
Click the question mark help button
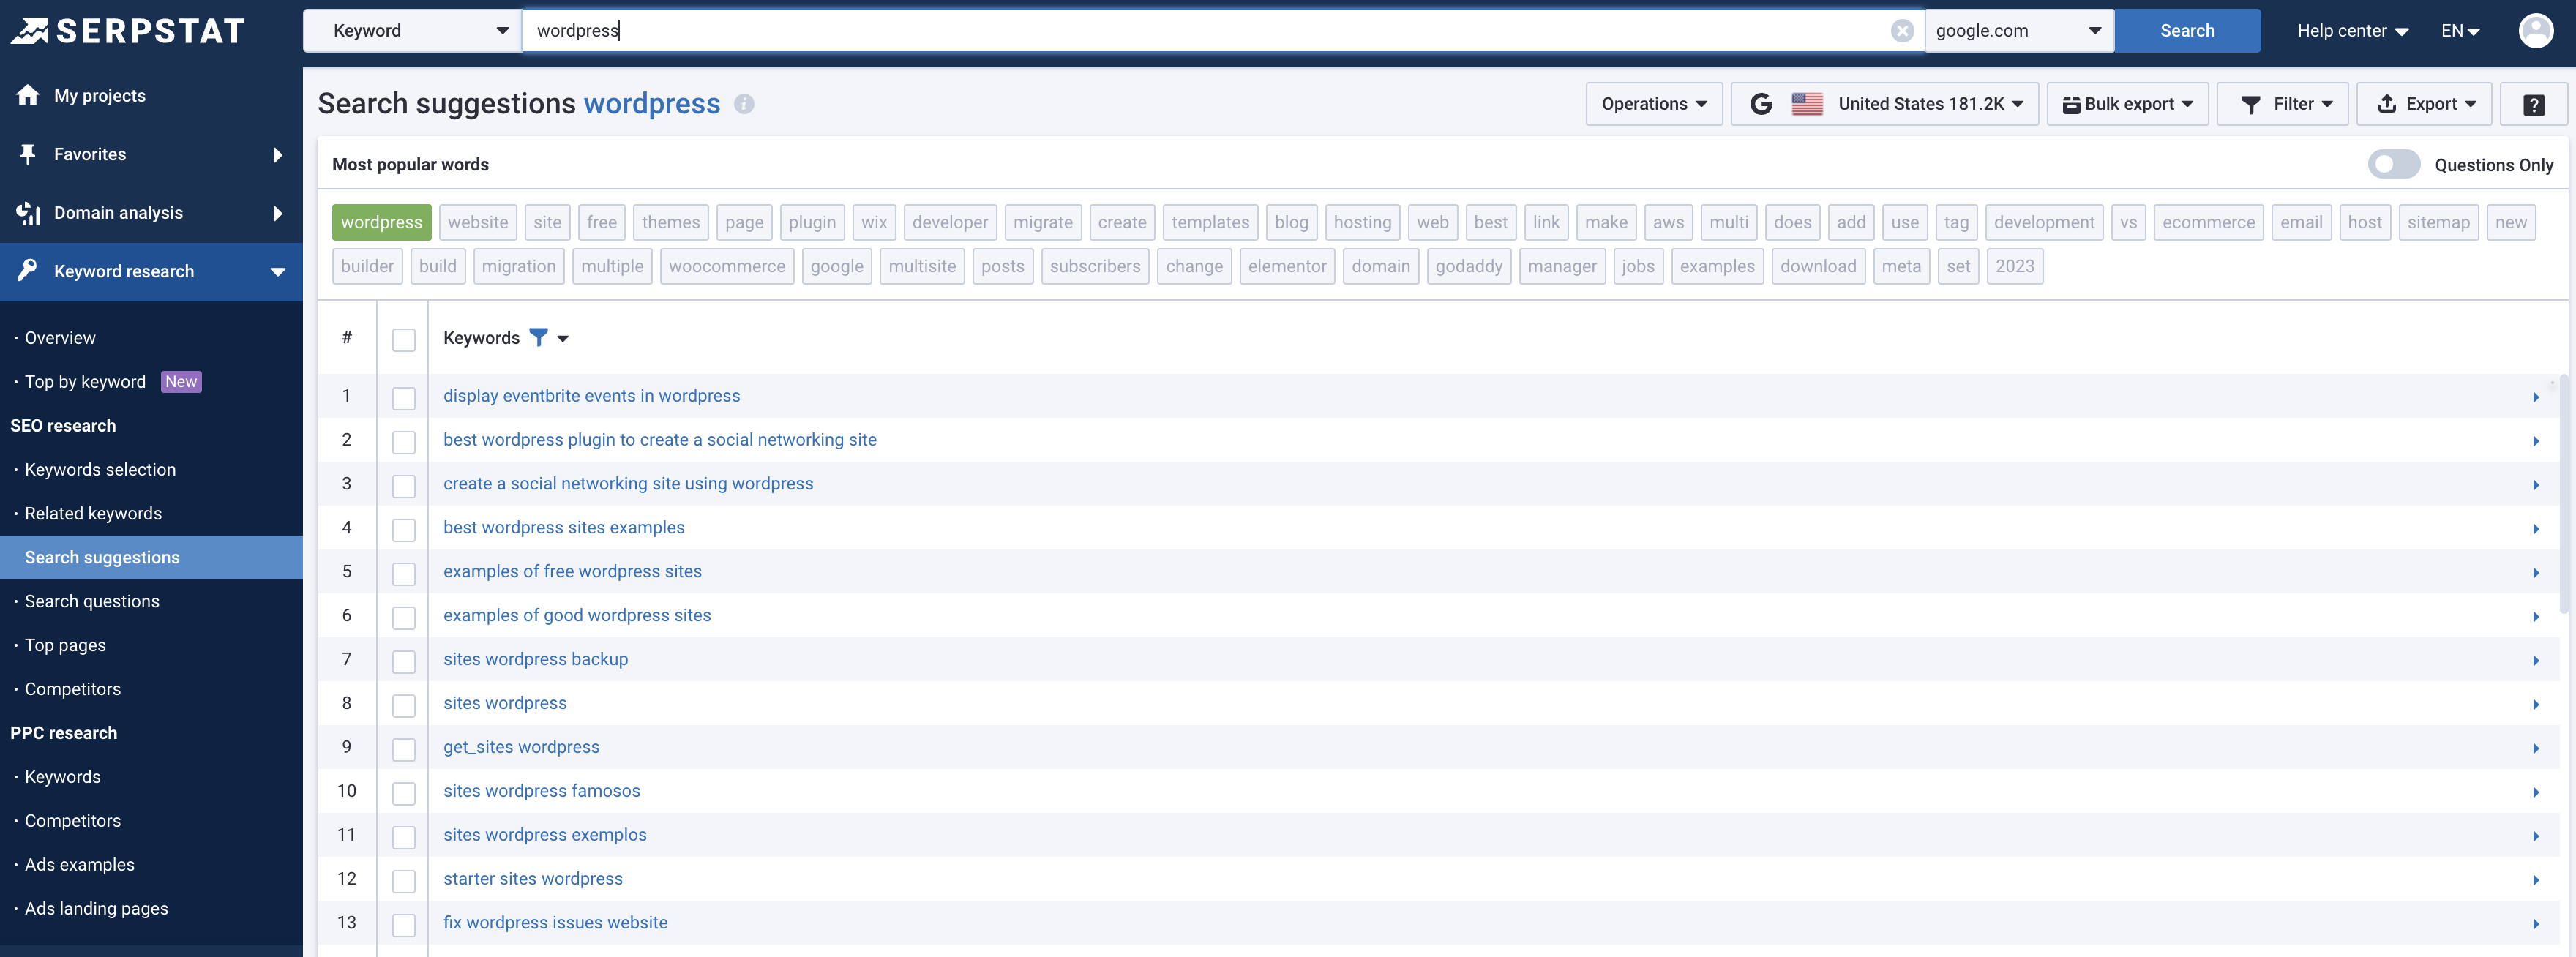tap(2533, 104)
